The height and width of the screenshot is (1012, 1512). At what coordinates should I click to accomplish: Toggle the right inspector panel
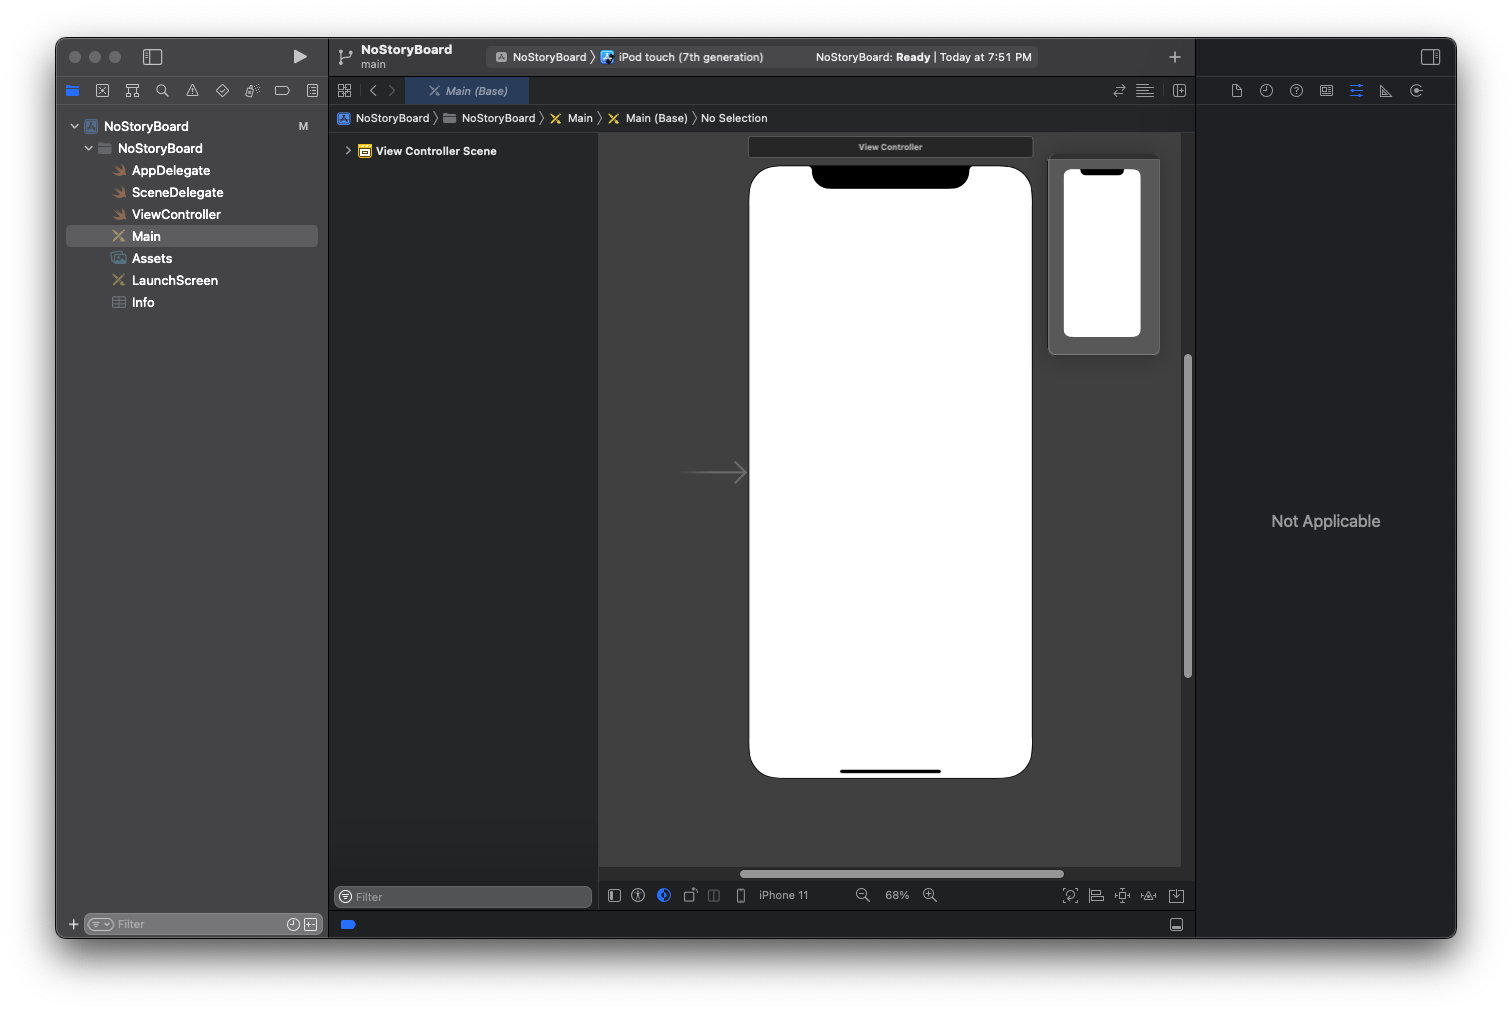point(1430,57)
